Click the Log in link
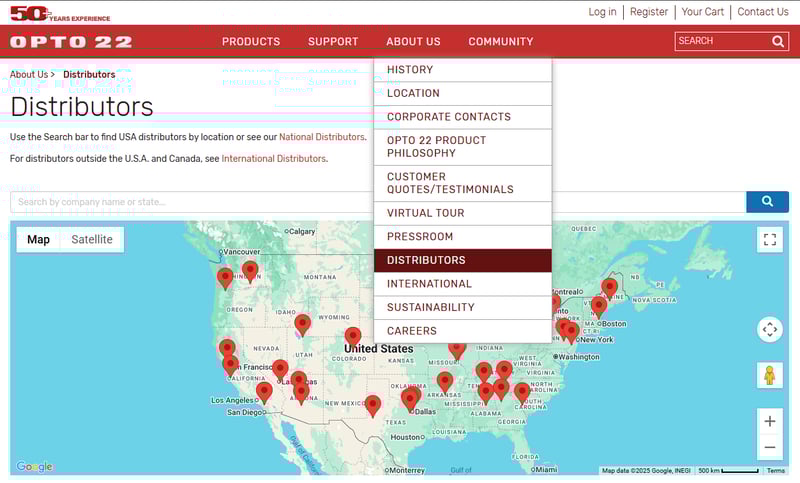Image resolution: width=800 pixels, height=483 pixels. (x=602, y=12)
